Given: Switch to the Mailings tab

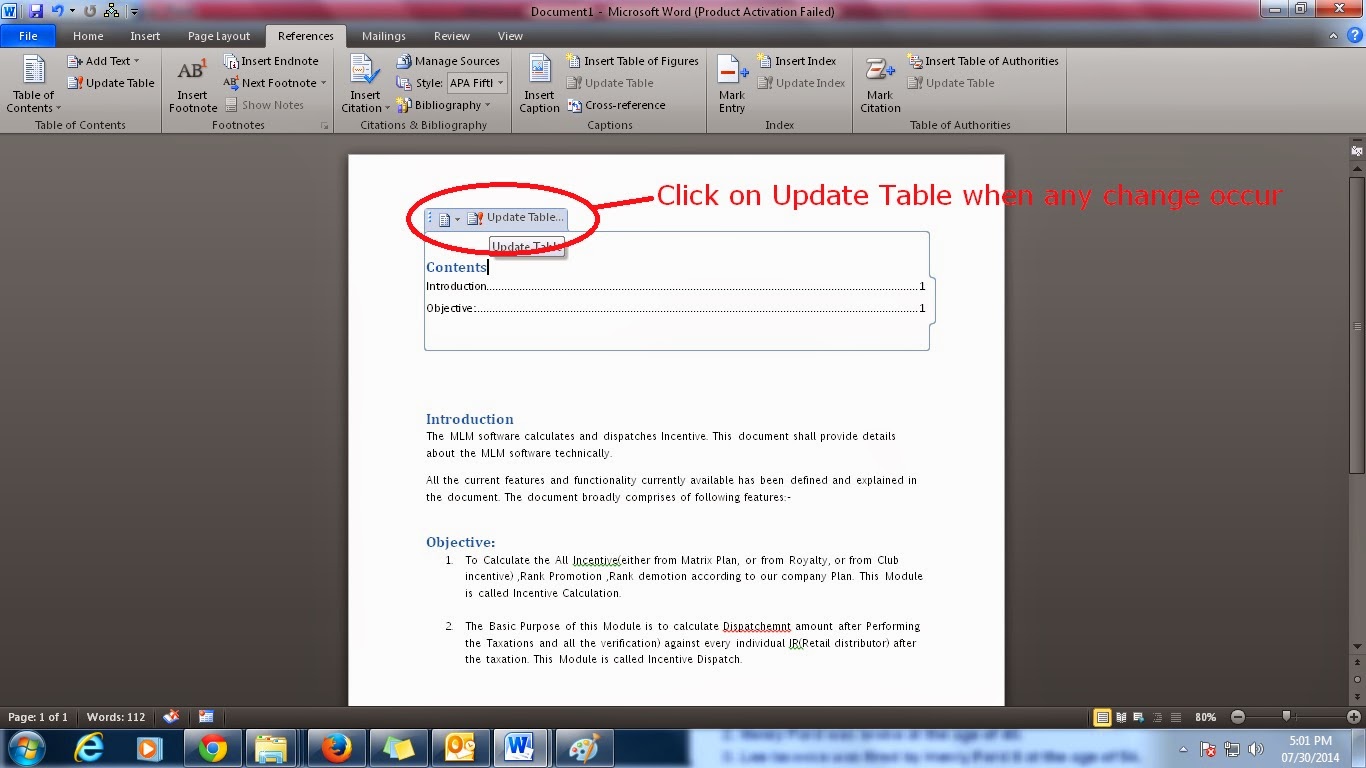Looking at the screenshot, I should coord(383,36).
